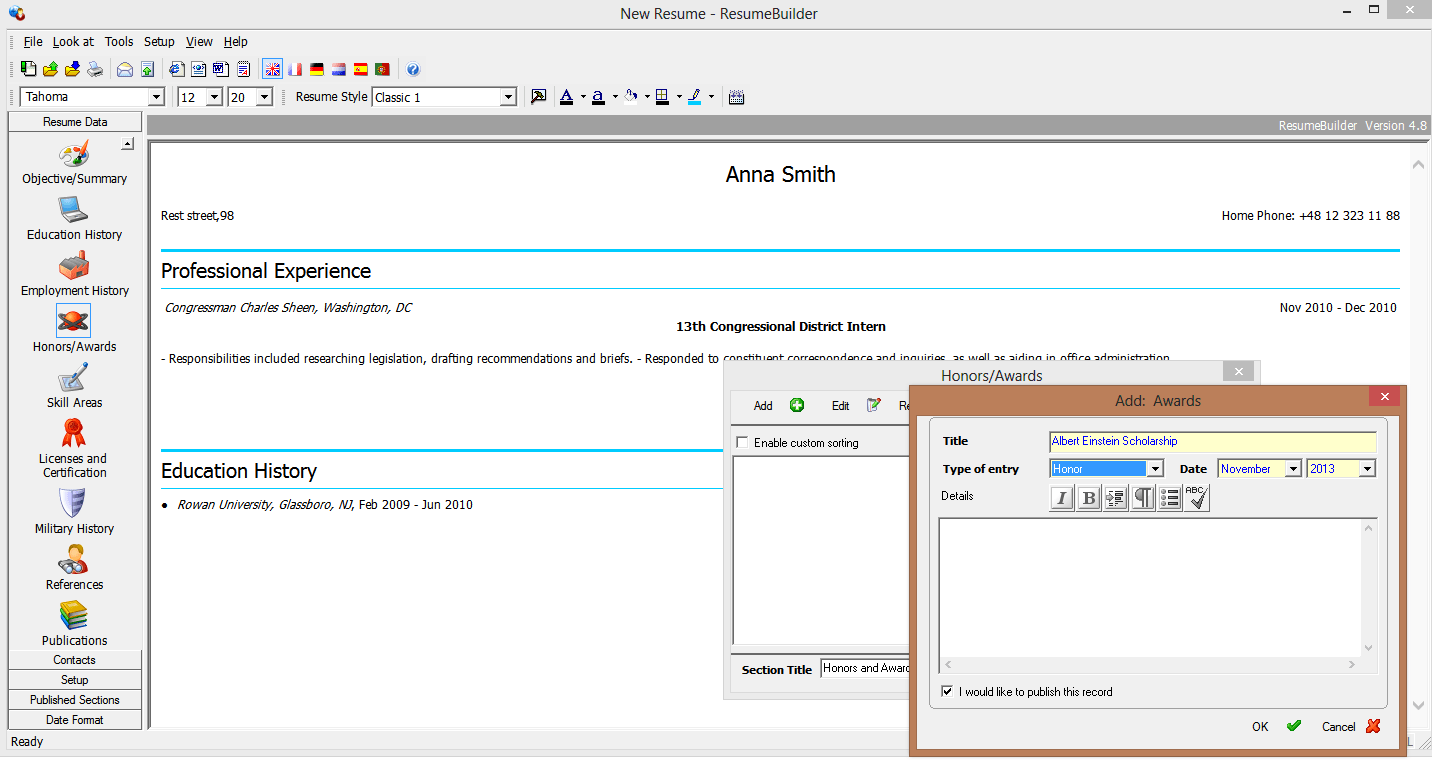This screenshot has width=1432, height=760.
Task: Run the ABC spell check tool
Action: [1197, 498]
